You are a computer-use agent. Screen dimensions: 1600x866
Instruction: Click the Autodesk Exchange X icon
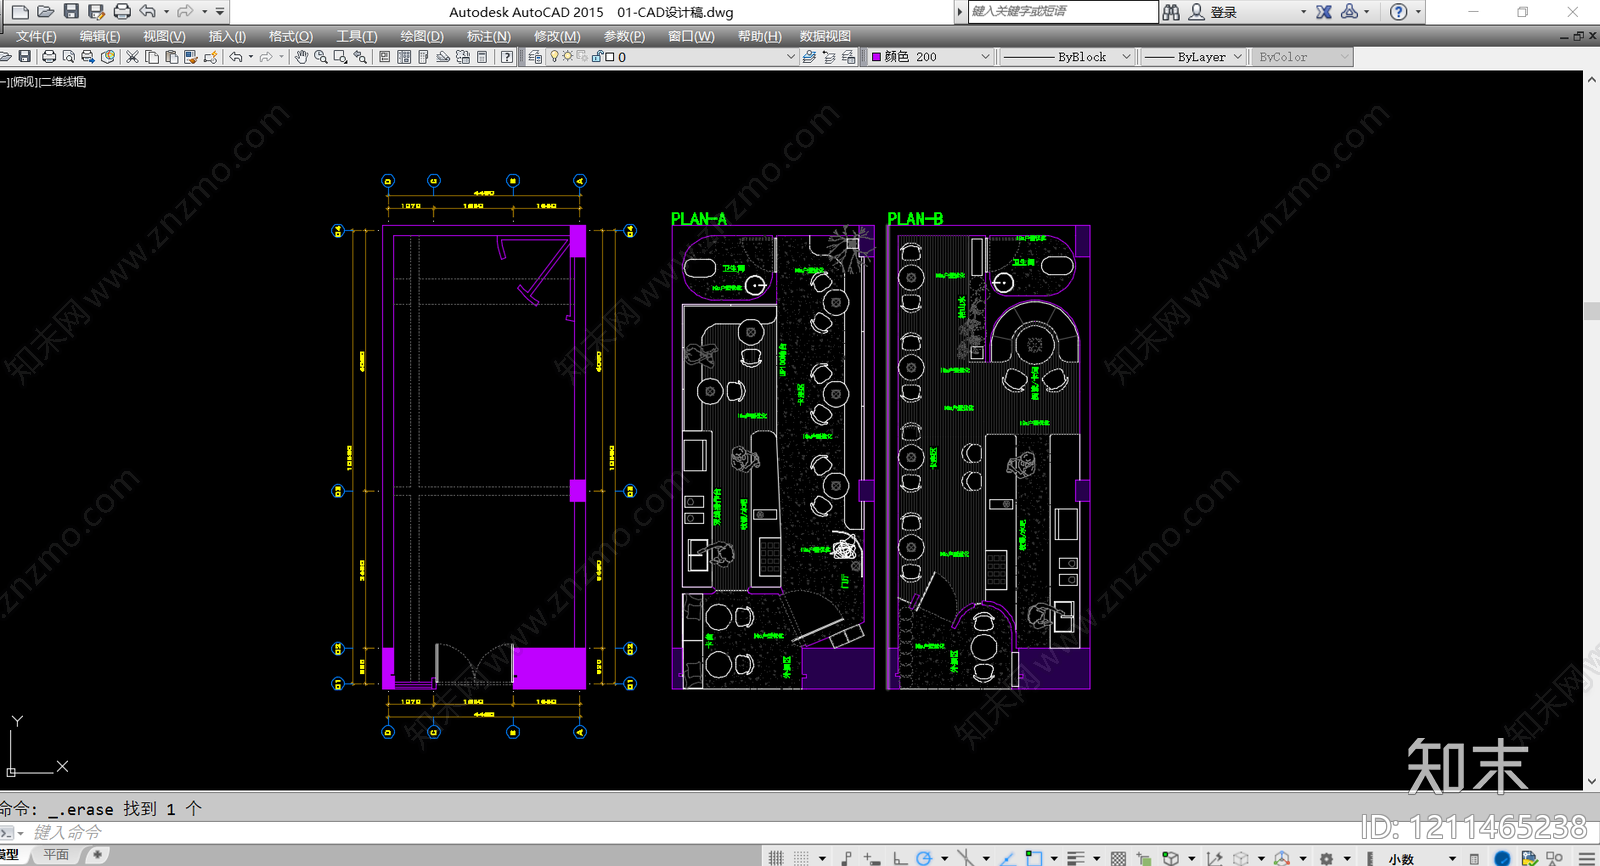pyautogui.click(x=1324, y=12)
